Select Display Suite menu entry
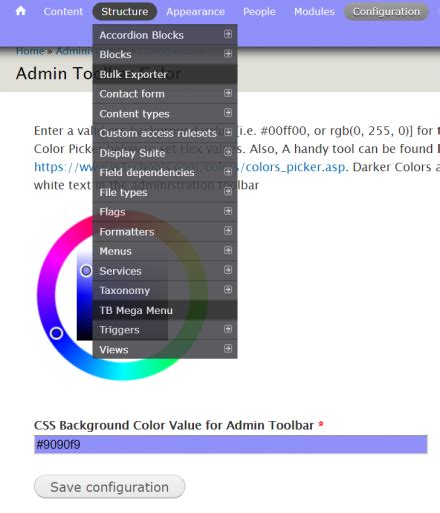Screen dimensions: 440x513 (x=165, y=153)
